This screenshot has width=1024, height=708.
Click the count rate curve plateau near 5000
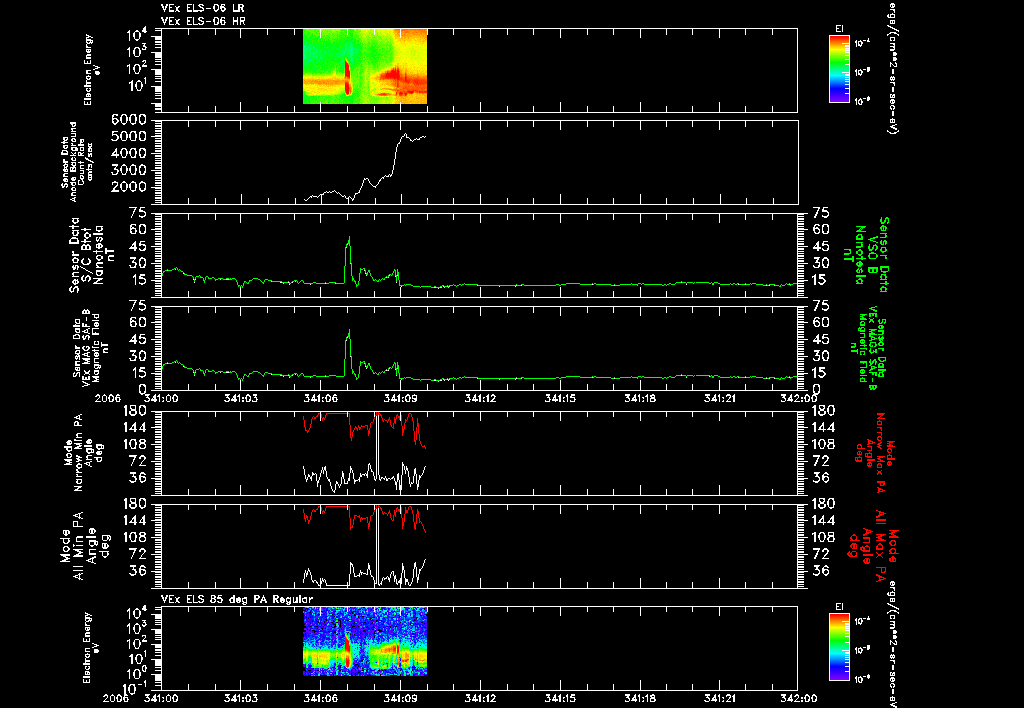coord(414,137)
